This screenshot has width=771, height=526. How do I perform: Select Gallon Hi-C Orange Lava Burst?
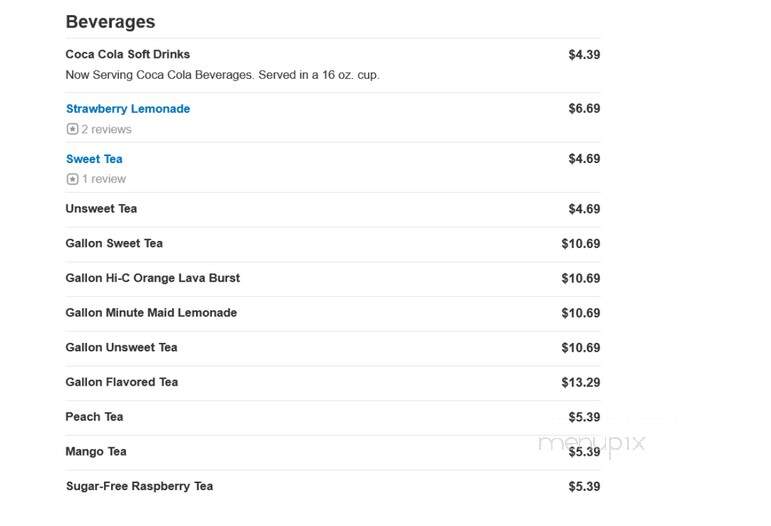(152, 278)
